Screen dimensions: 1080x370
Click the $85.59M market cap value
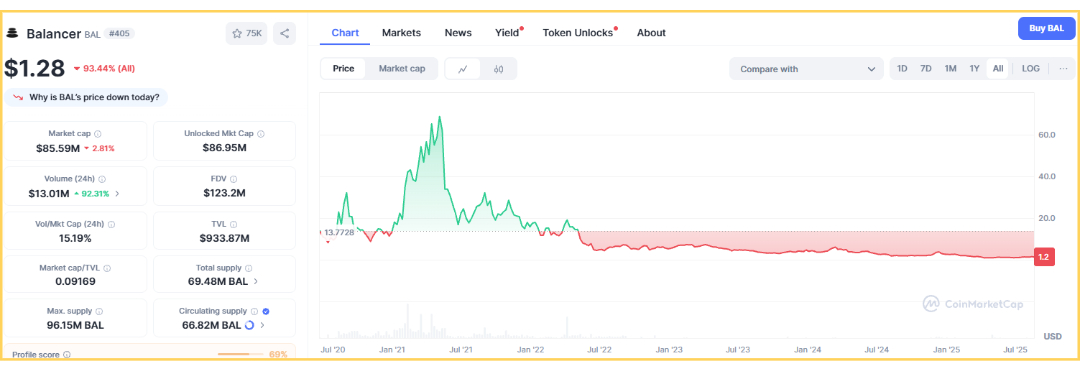tap(58, 148)
